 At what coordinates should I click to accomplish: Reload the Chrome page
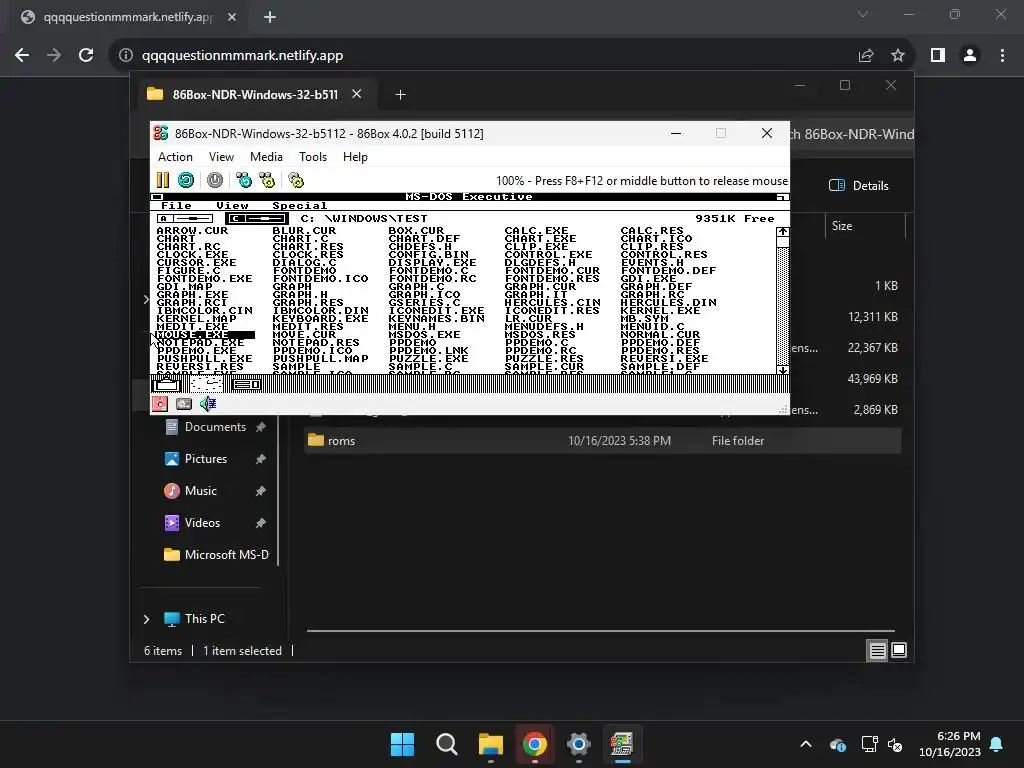pyautogui.click(x=86, y=56)
